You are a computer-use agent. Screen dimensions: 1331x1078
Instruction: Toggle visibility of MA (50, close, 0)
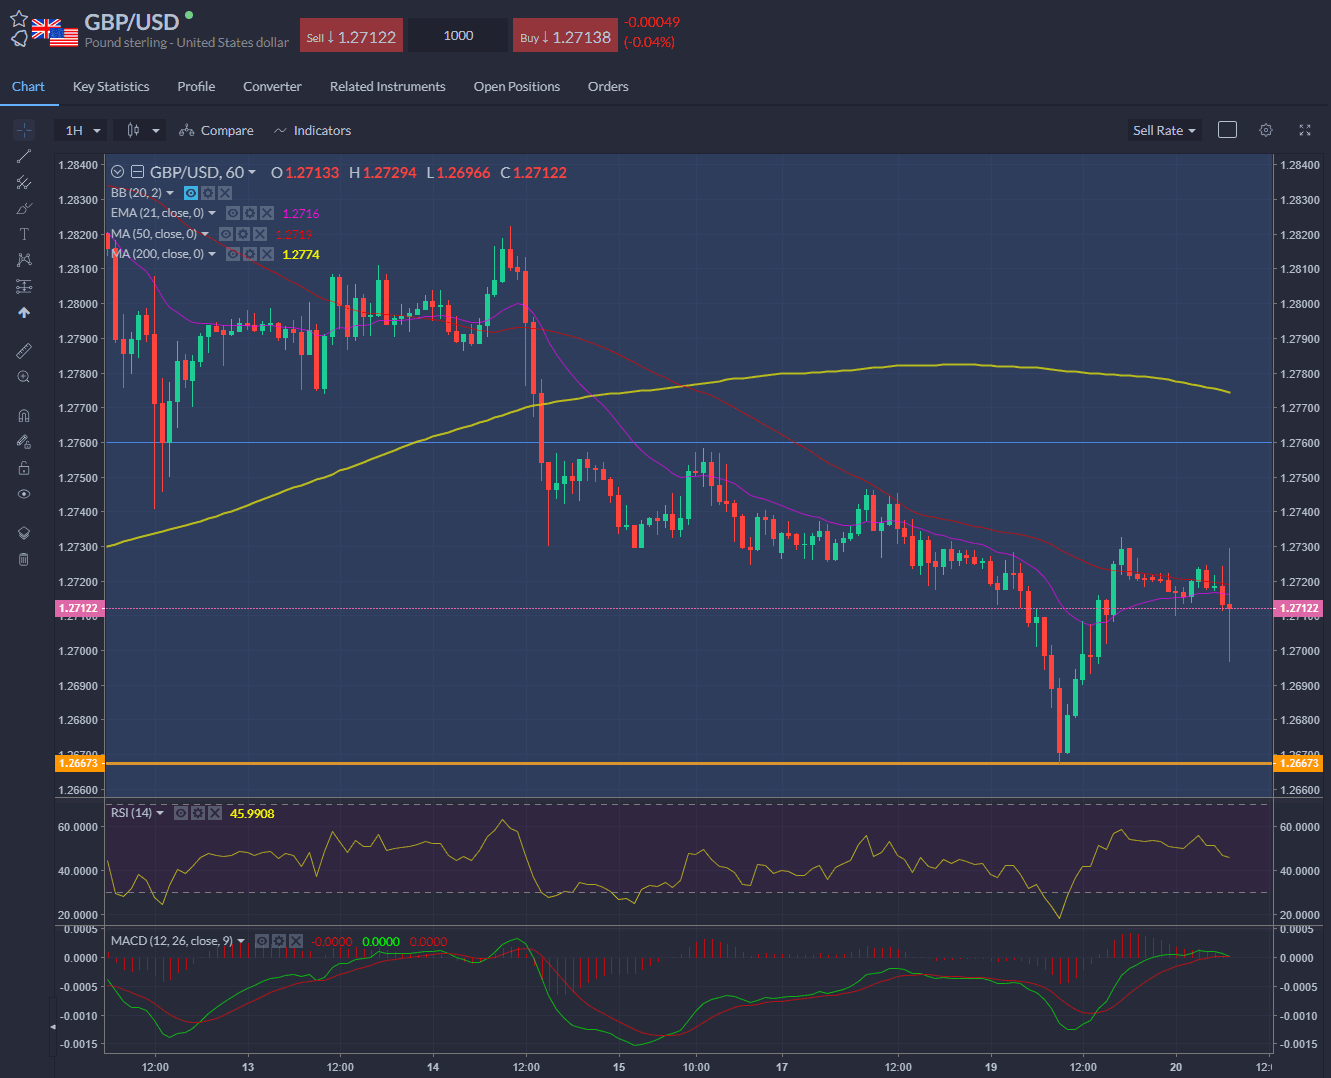(x=226, y=234)
